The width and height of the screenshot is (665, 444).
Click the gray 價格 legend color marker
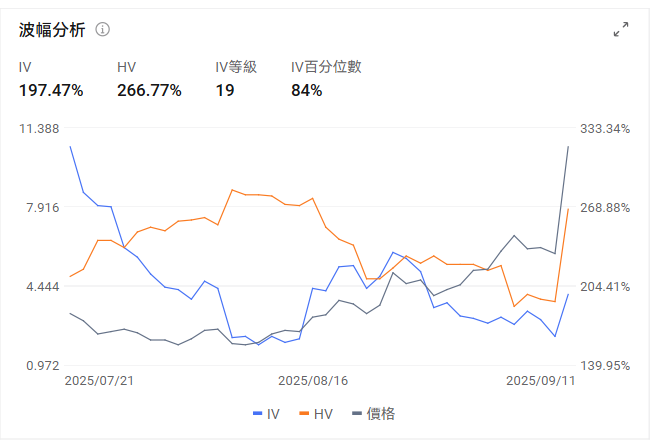(x=357, y=413)
